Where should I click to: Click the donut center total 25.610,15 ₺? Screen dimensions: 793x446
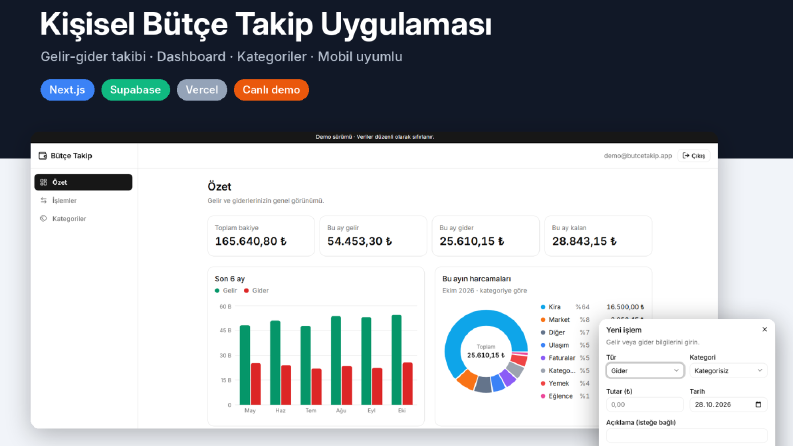coord(486,355)
